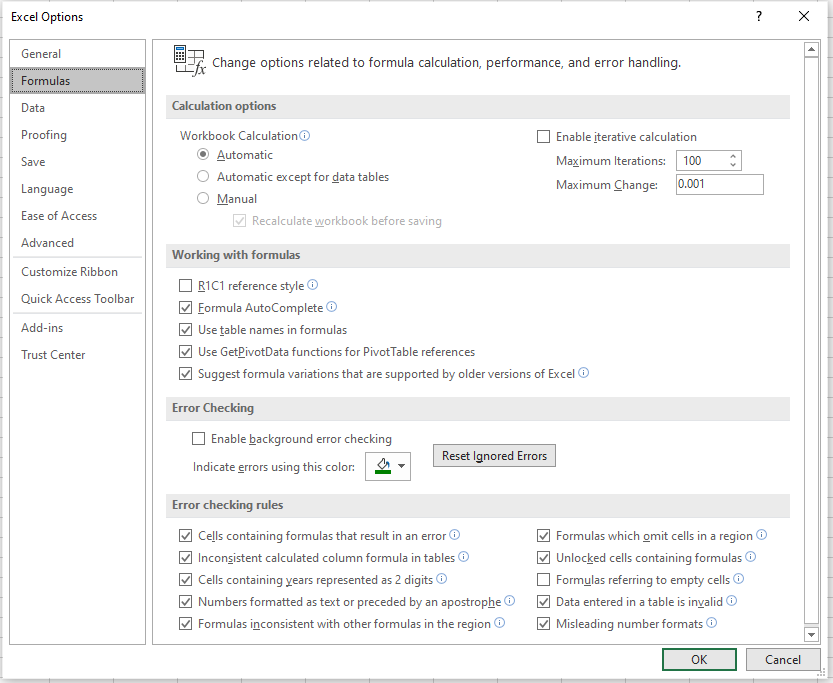
Task: Click the Maximum Change input field
Action: (719, 184)
